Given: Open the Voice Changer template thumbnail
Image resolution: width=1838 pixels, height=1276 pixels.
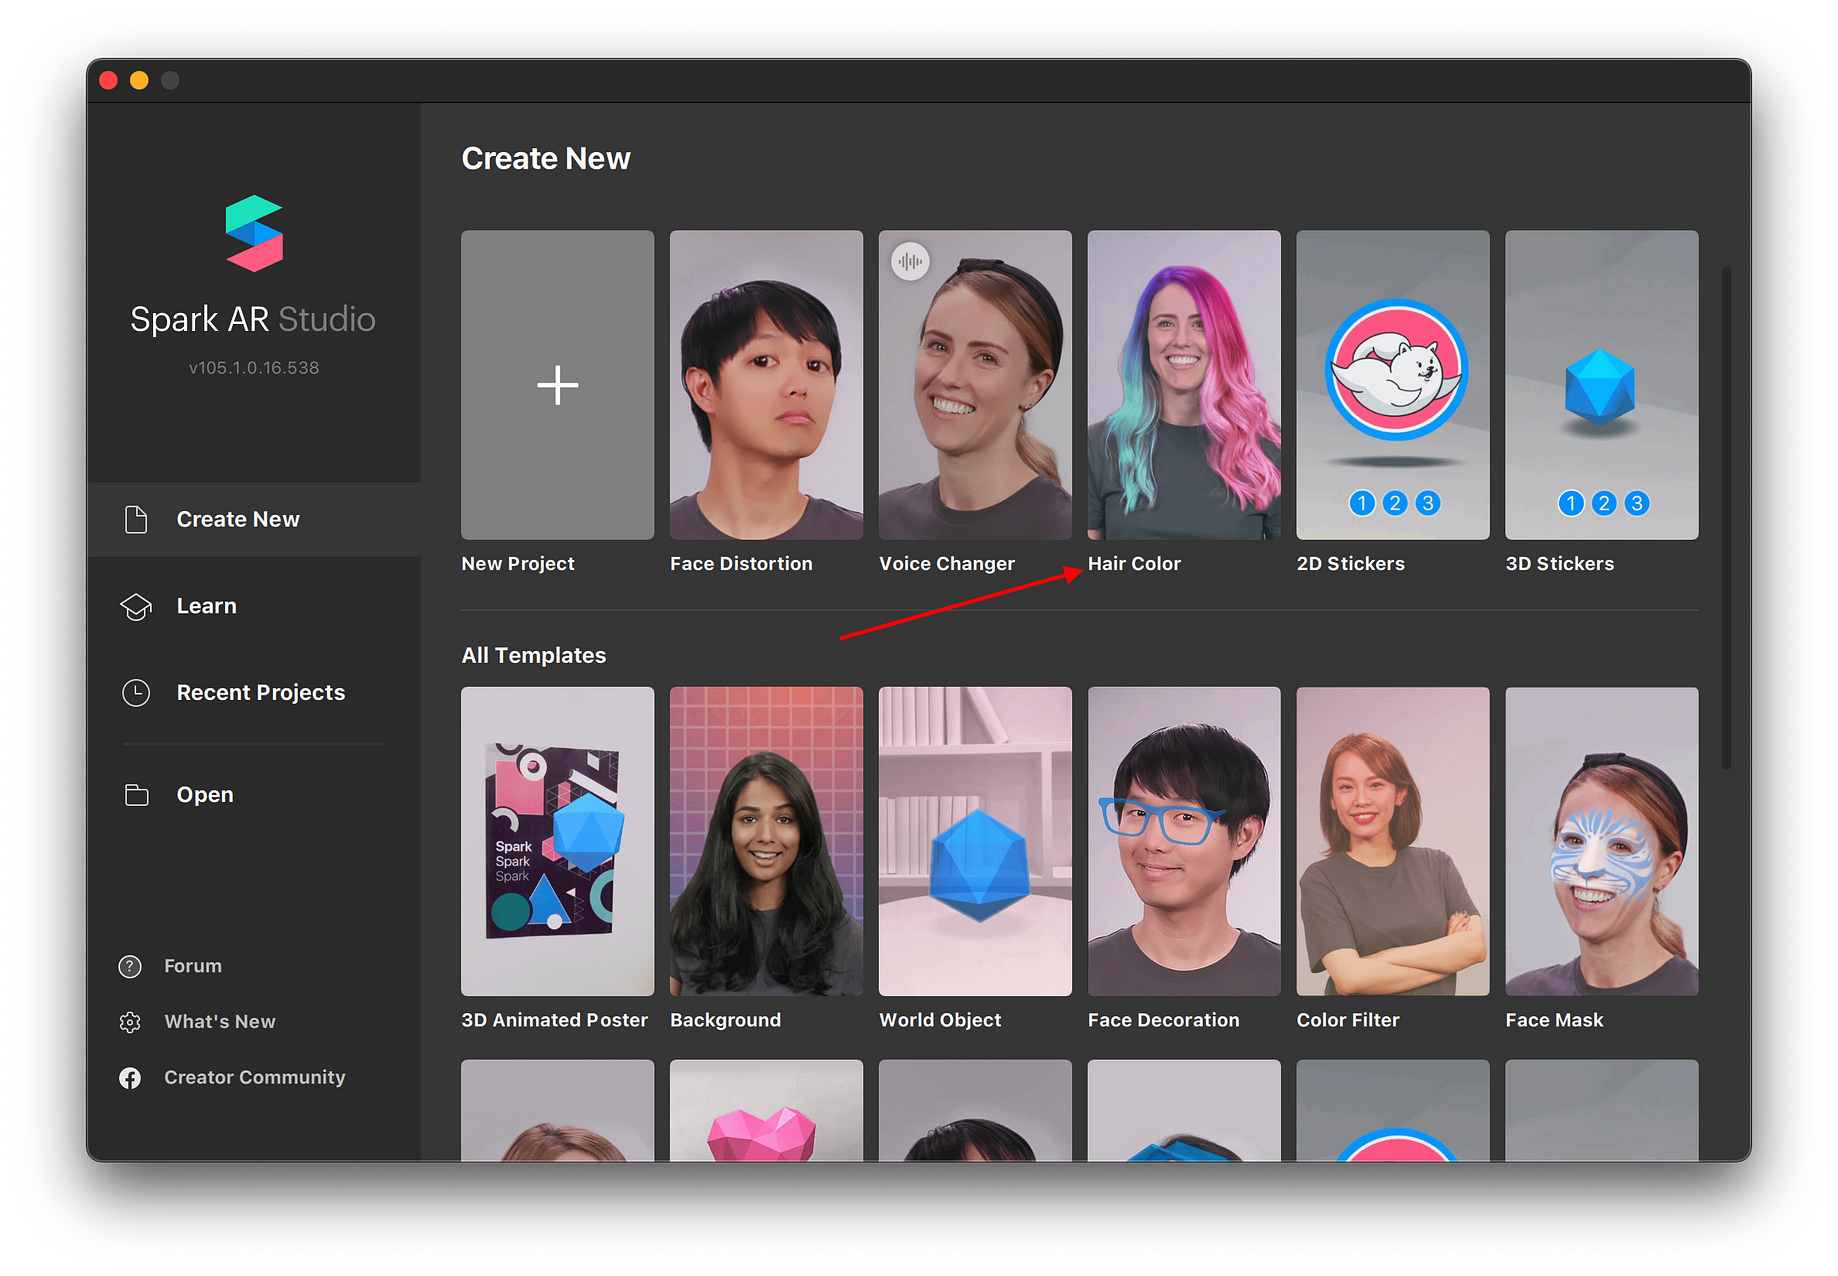Looking at the screenshot, I should tap(975, 385).
